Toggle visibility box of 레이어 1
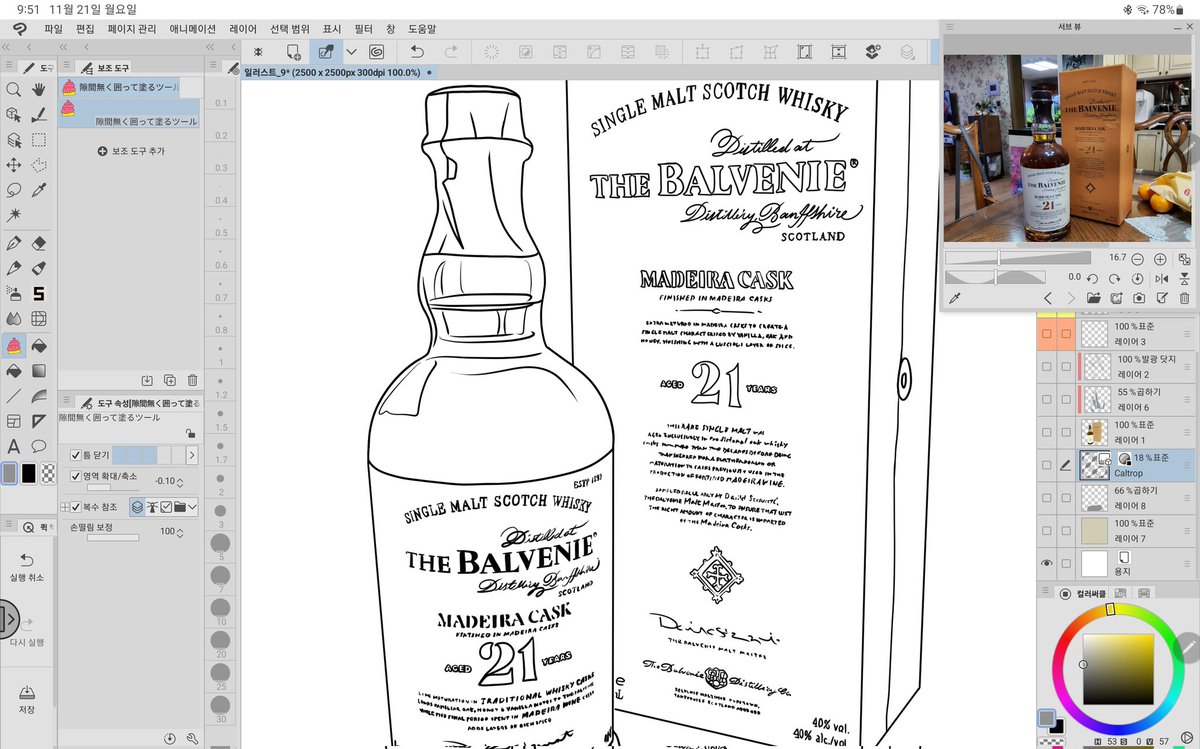The height and width of the screenshot is (749, 1200). click(x=1047, y=432)
